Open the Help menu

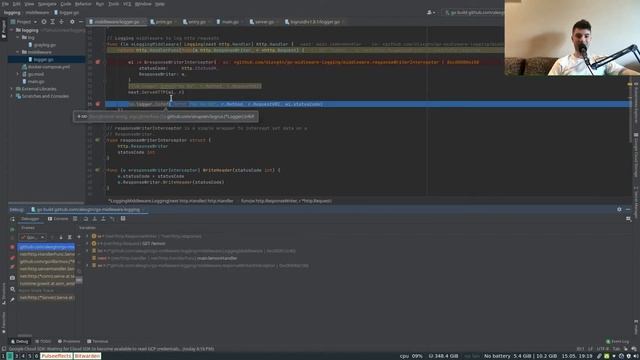point(160,4)
